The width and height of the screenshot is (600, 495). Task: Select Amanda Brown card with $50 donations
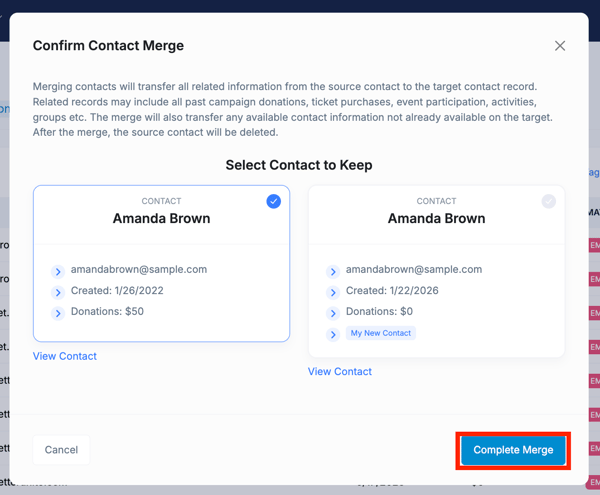[161, 219]
